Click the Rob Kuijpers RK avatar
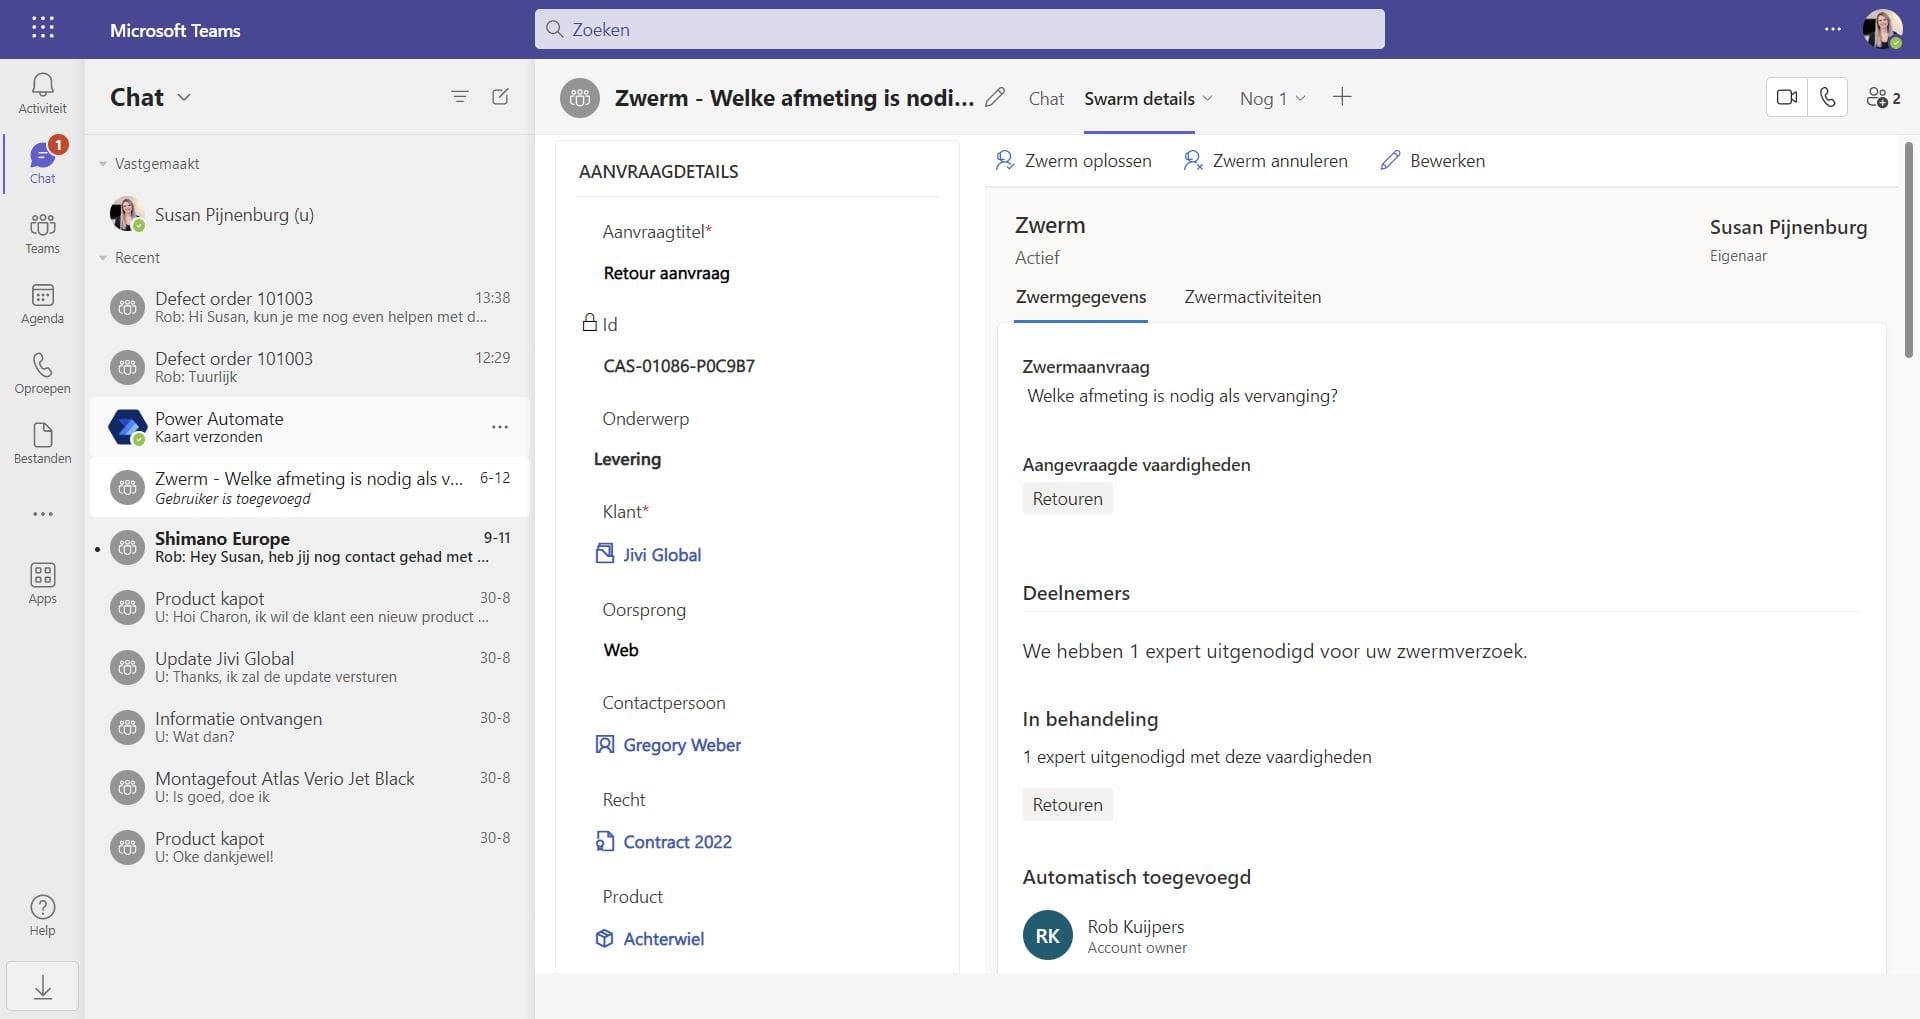 (x=1047, y=936)
